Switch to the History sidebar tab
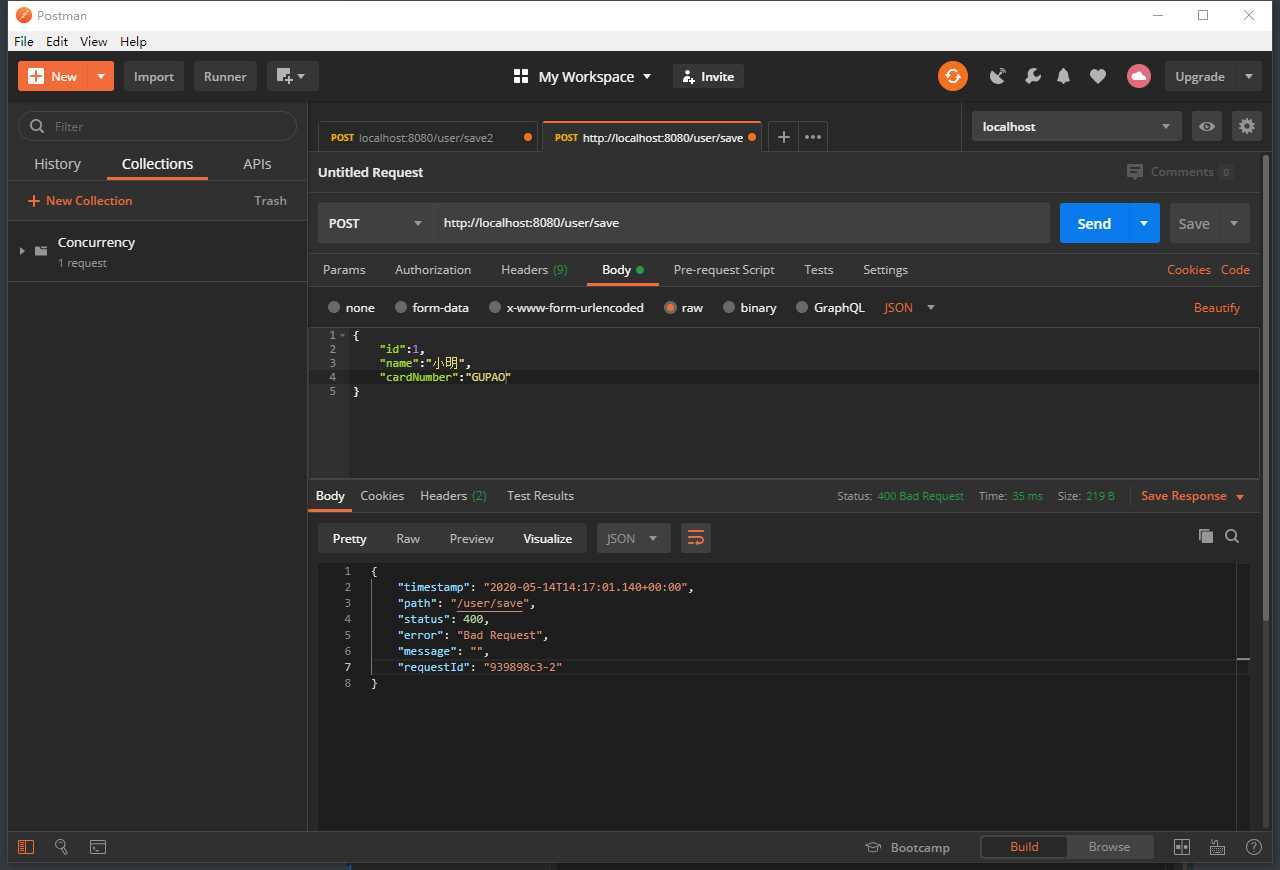1280x870 pixels. point(57,164)
